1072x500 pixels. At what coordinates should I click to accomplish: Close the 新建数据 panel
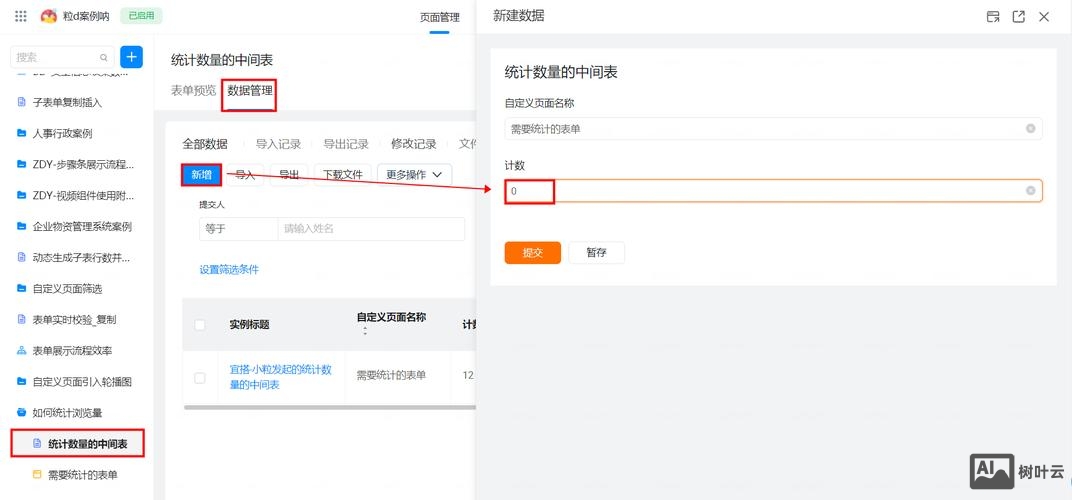tap(1044, 16)
